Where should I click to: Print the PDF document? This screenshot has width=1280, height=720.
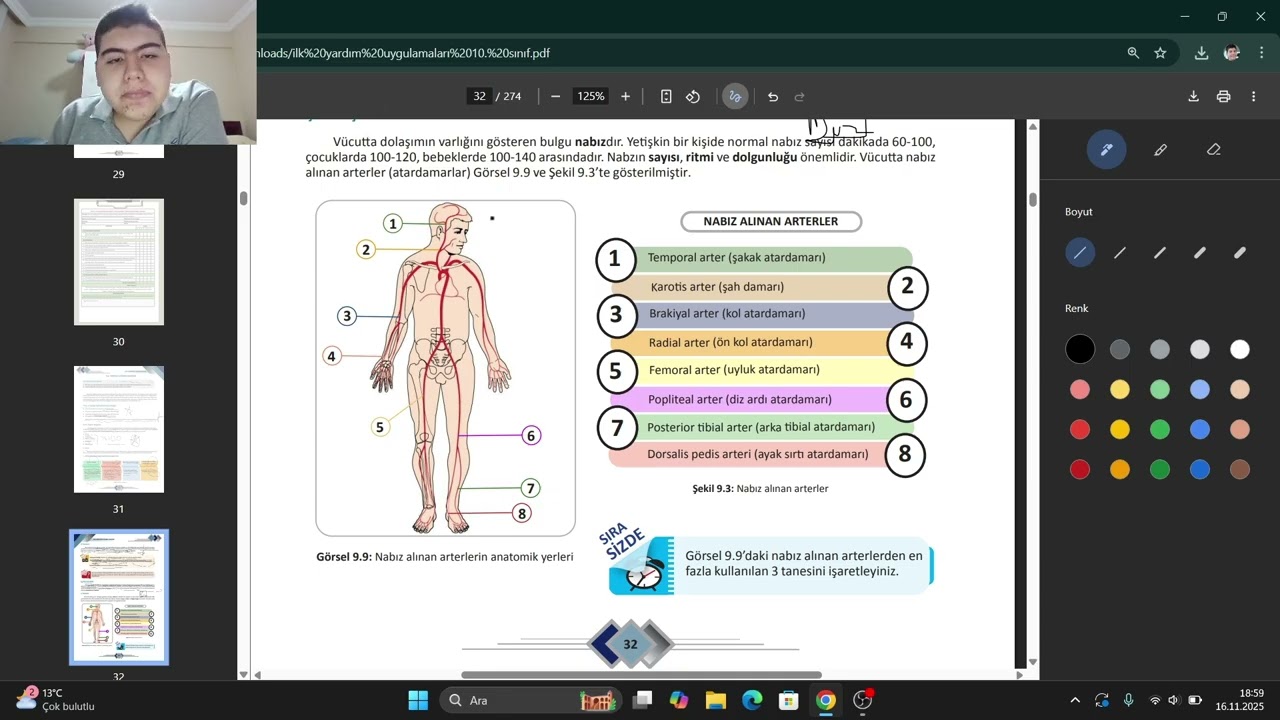click(1223, 96)
